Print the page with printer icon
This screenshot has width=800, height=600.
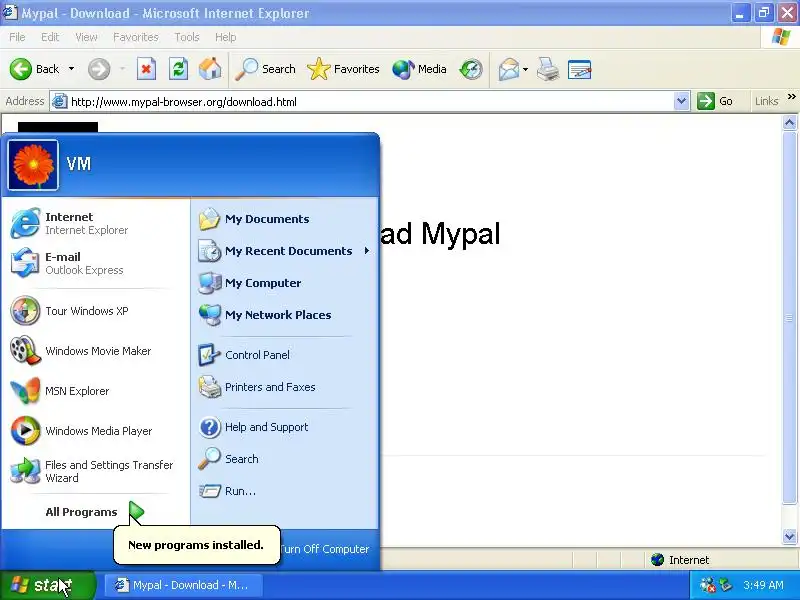click(x=547, y=69)
